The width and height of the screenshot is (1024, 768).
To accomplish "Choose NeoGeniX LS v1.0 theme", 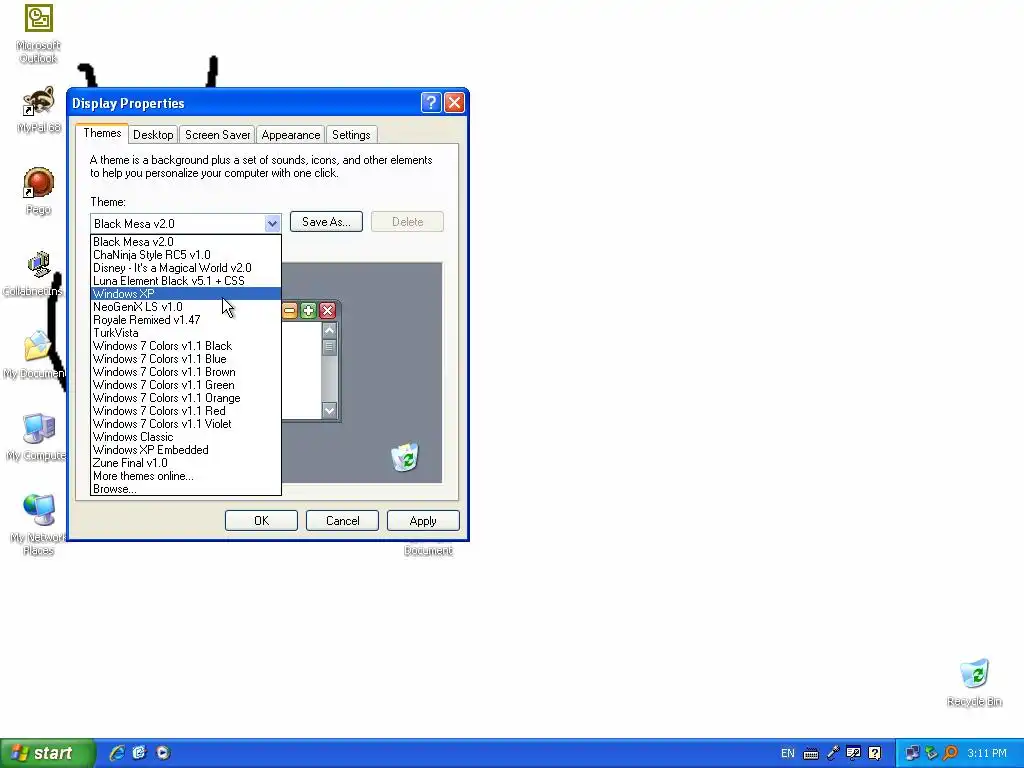I will (x=185, y=307).
